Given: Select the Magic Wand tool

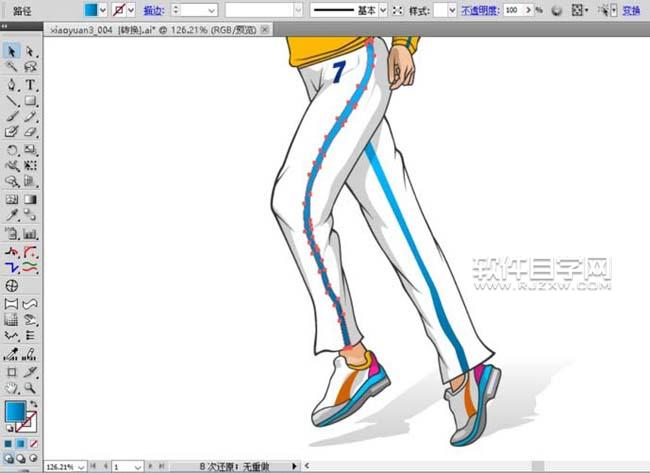Looking at the screenshot, I should (x=12, y=67).
